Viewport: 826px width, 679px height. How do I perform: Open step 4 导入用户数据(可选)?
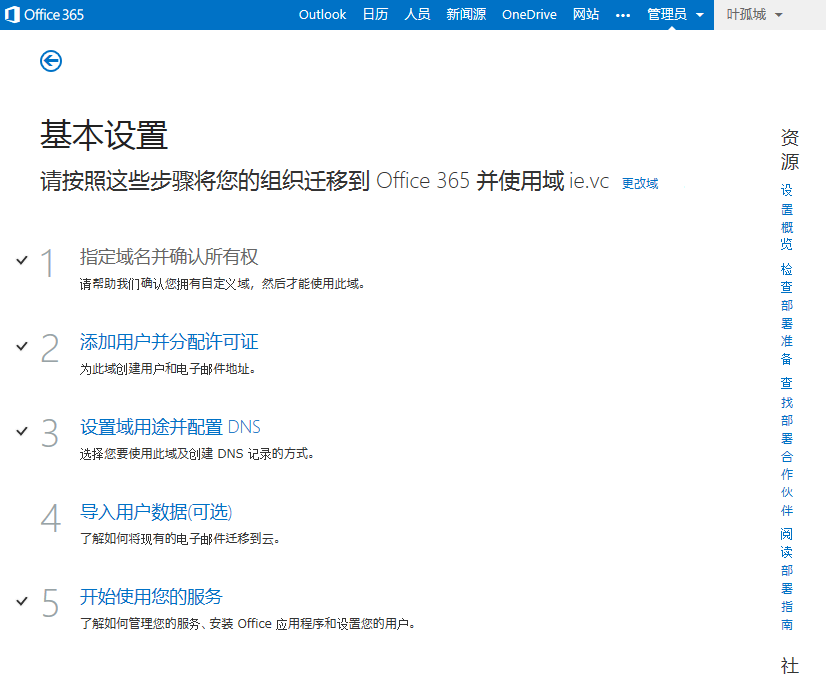[156, 512]
